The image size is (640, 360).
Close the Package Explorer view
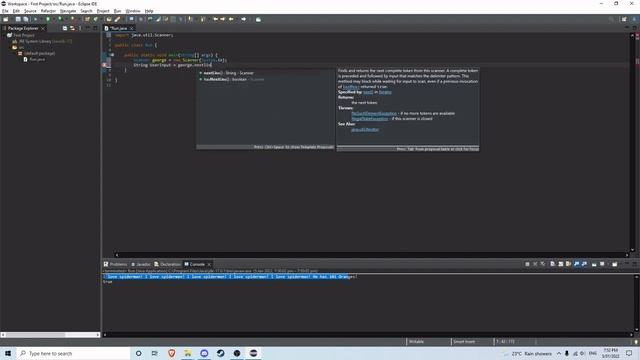coord(43,29)
